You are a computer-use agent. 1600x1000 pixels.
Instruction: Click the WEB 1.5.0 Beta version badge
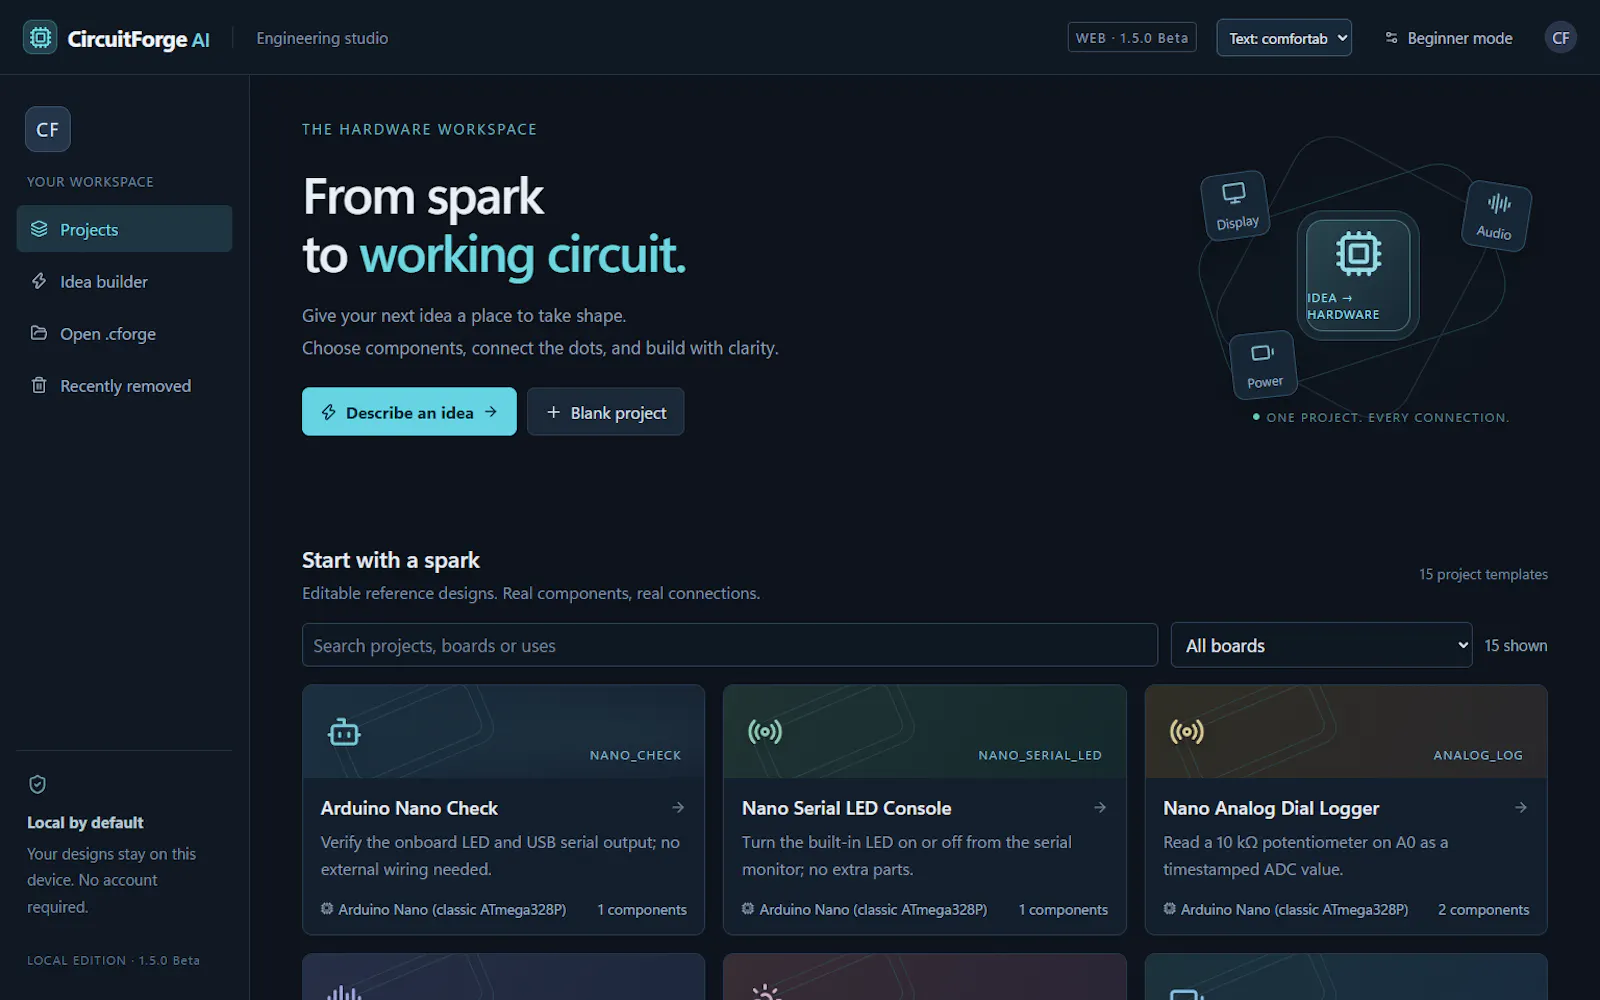point(1132,38)
